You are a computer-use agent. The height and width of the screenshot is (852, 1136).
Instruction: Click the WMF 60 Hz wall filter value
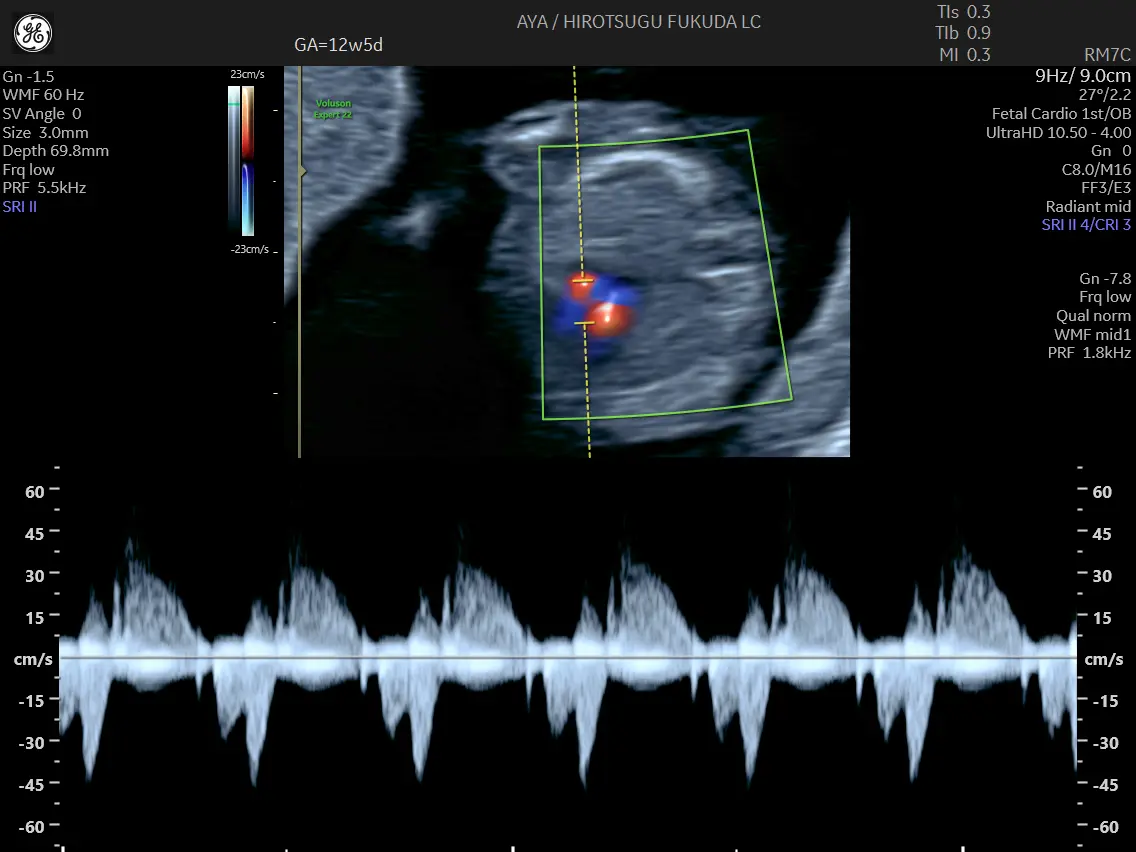[43, 95]
